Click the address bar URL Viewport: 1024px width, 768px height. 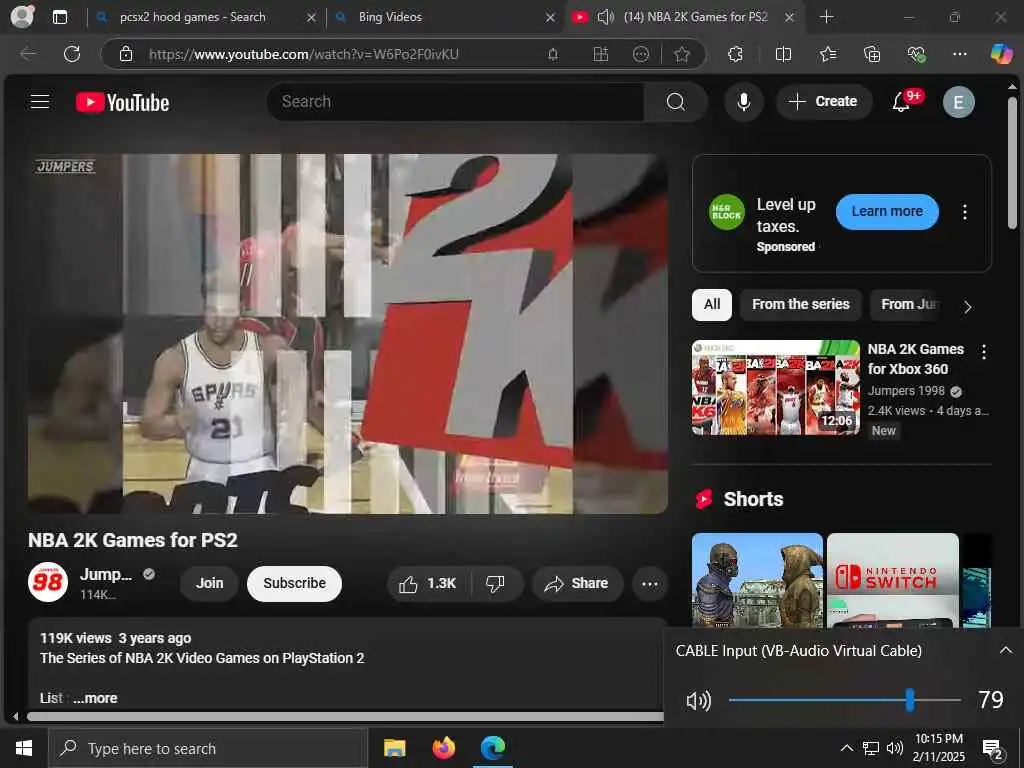[x=304, y=54]
